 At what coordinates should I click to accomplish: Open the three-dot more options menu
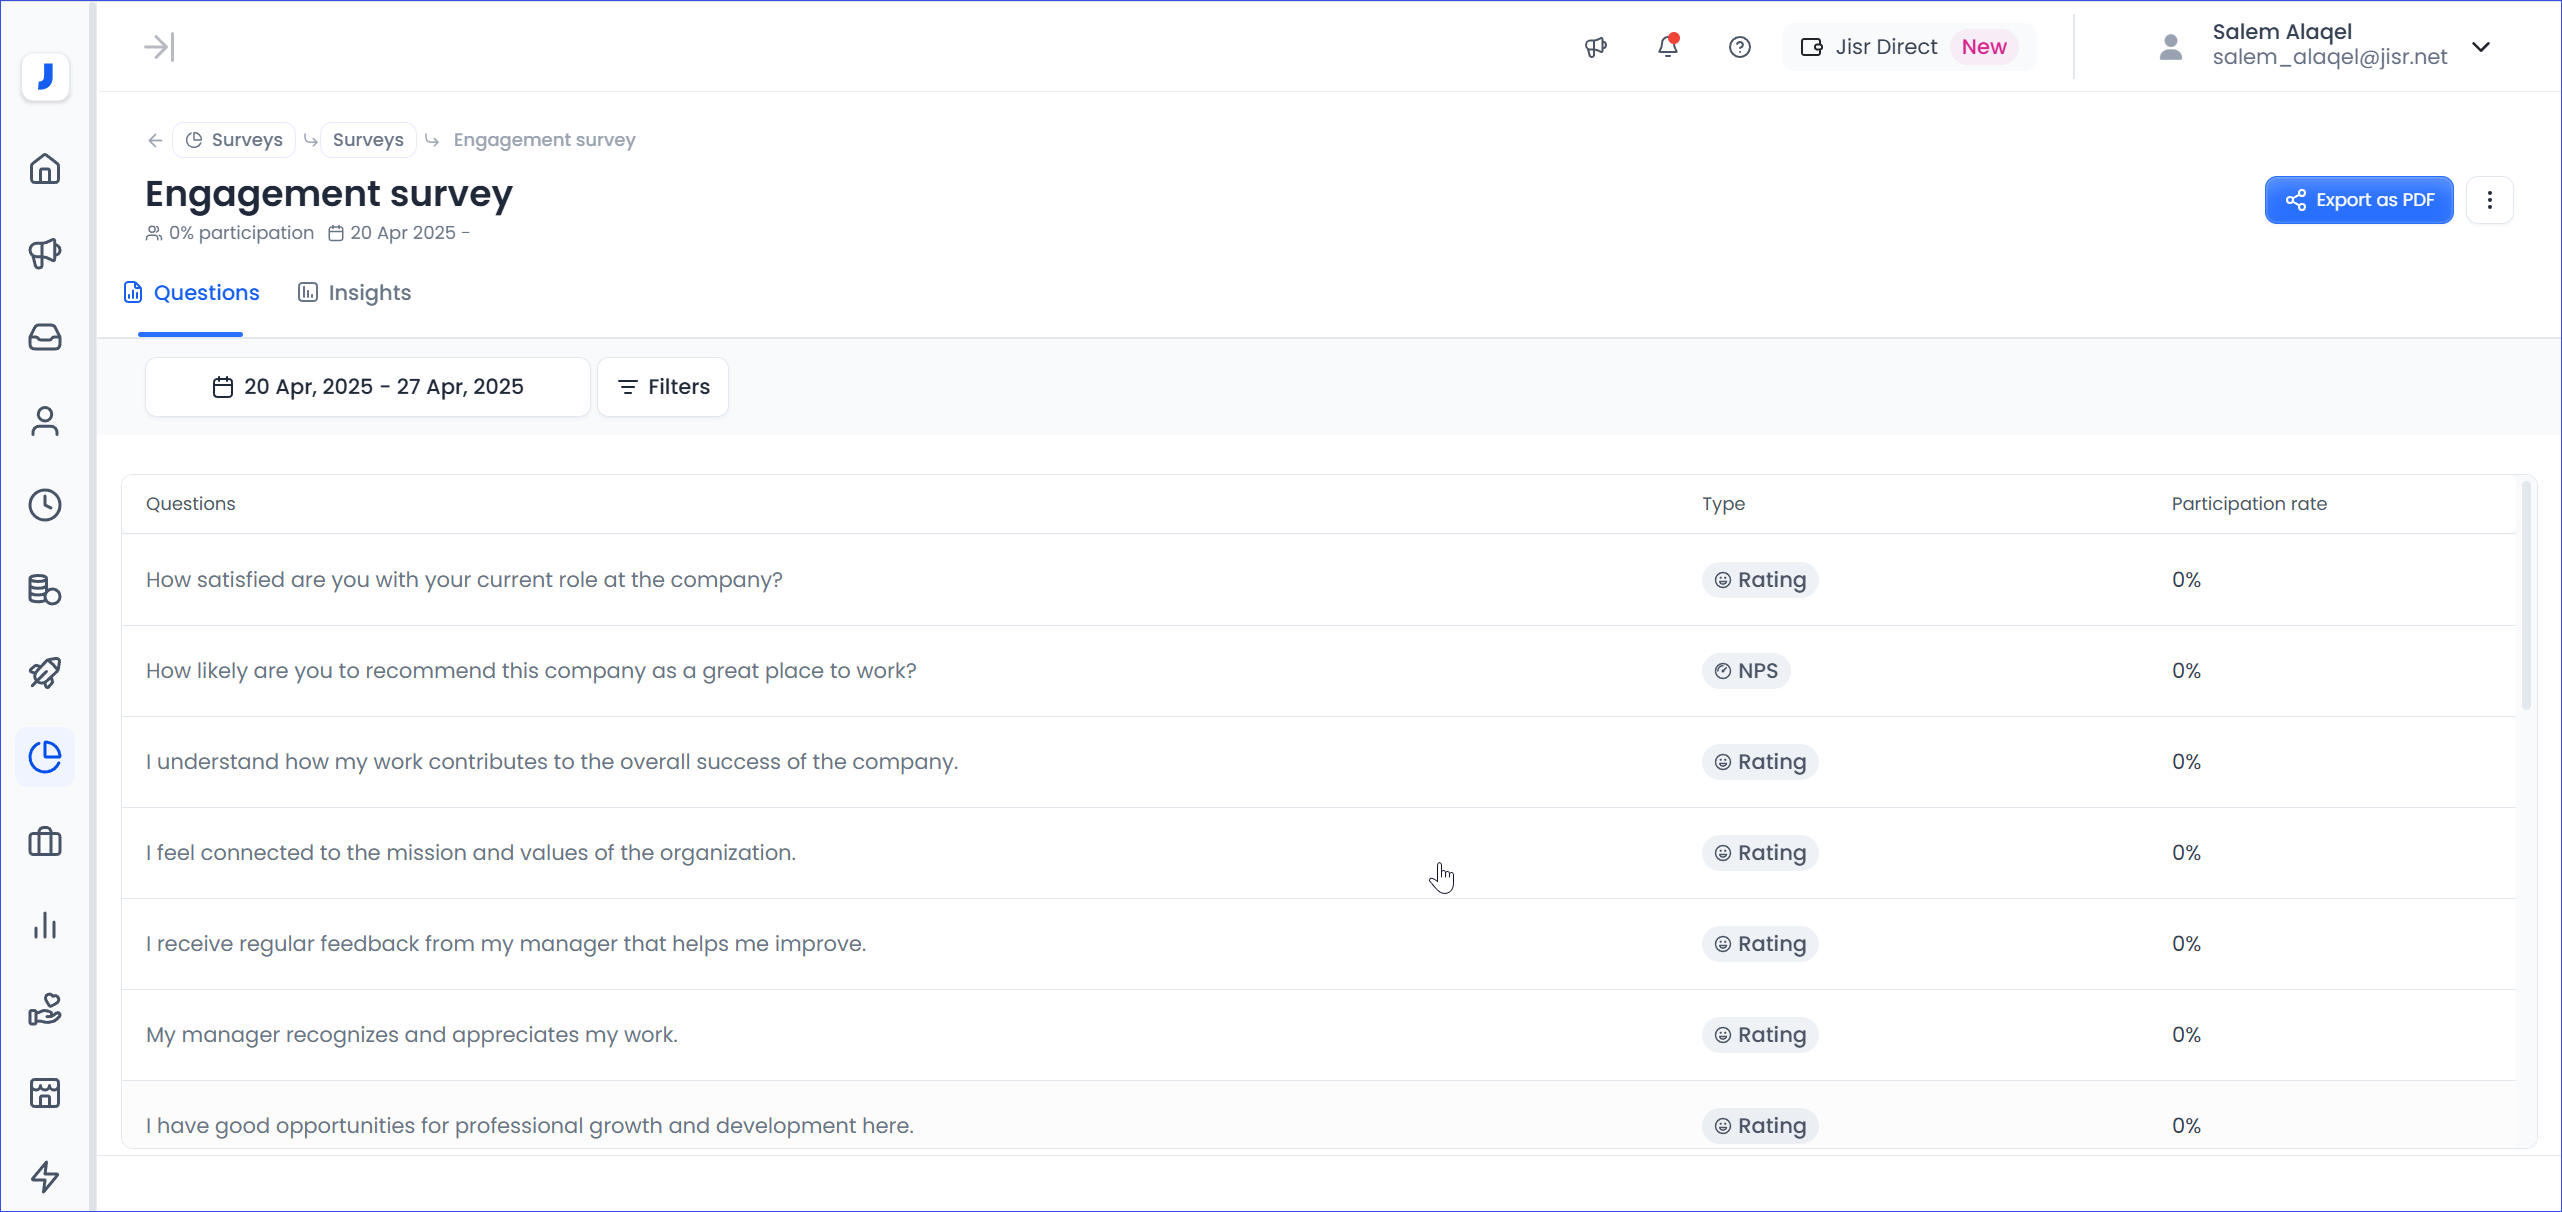pos(2489,200)
